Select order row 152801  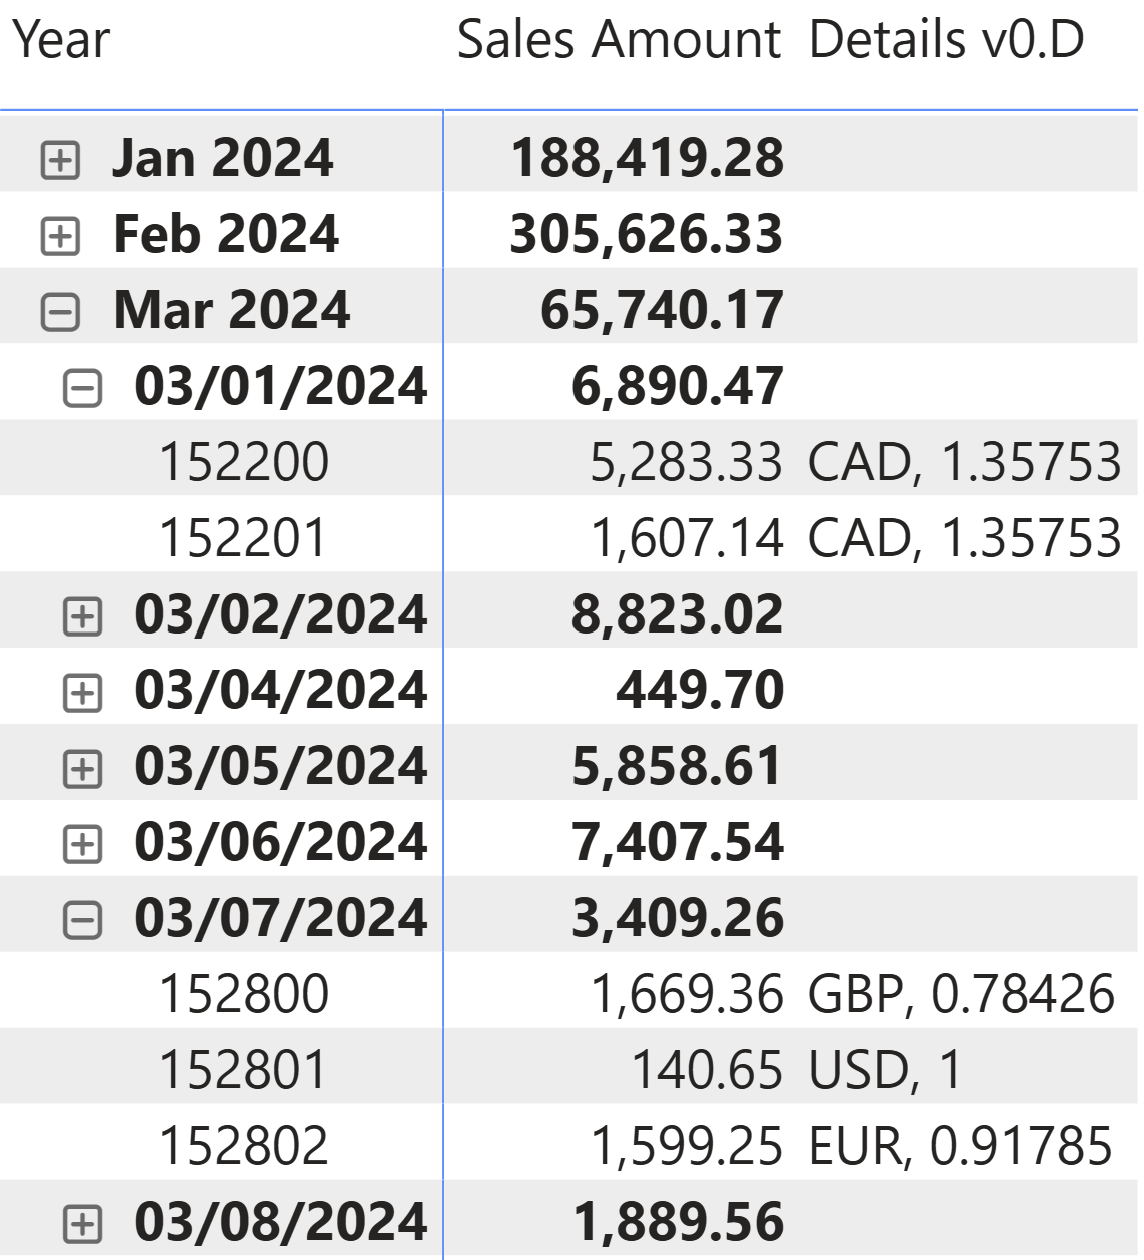(244, 1071)
